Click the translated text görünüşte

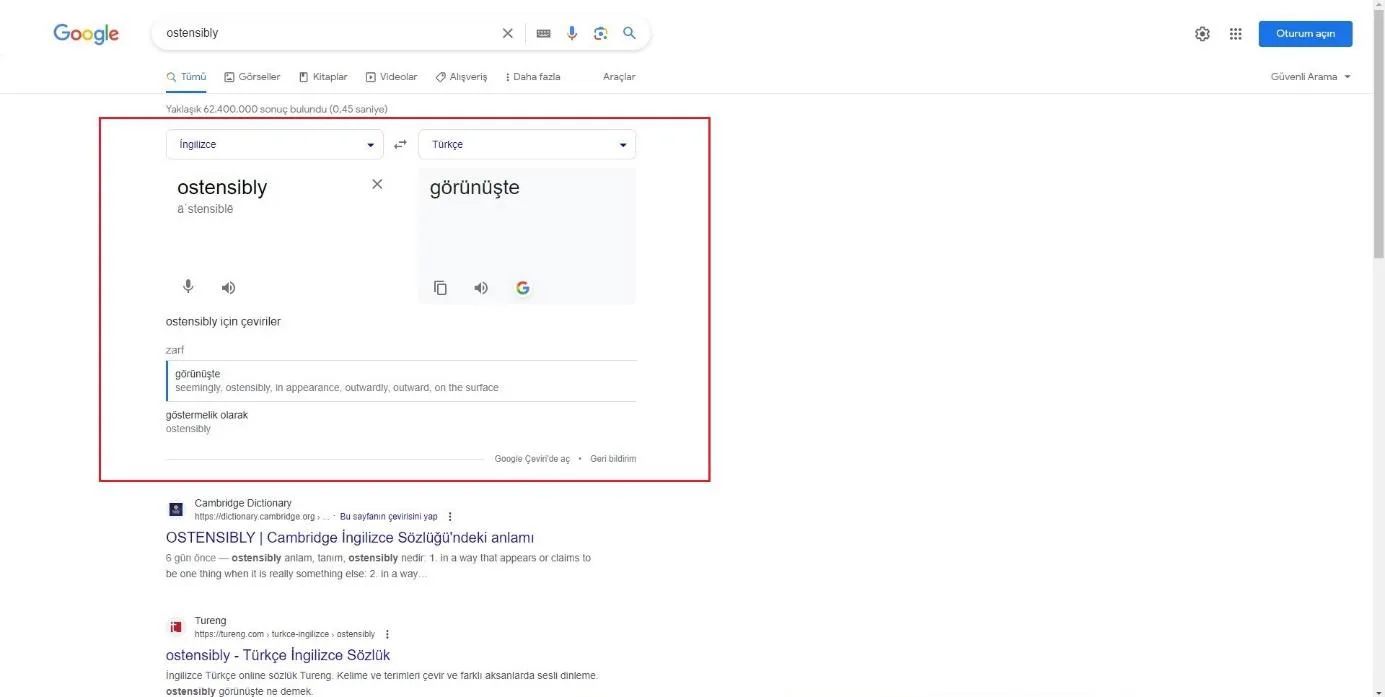click(475, 187)
